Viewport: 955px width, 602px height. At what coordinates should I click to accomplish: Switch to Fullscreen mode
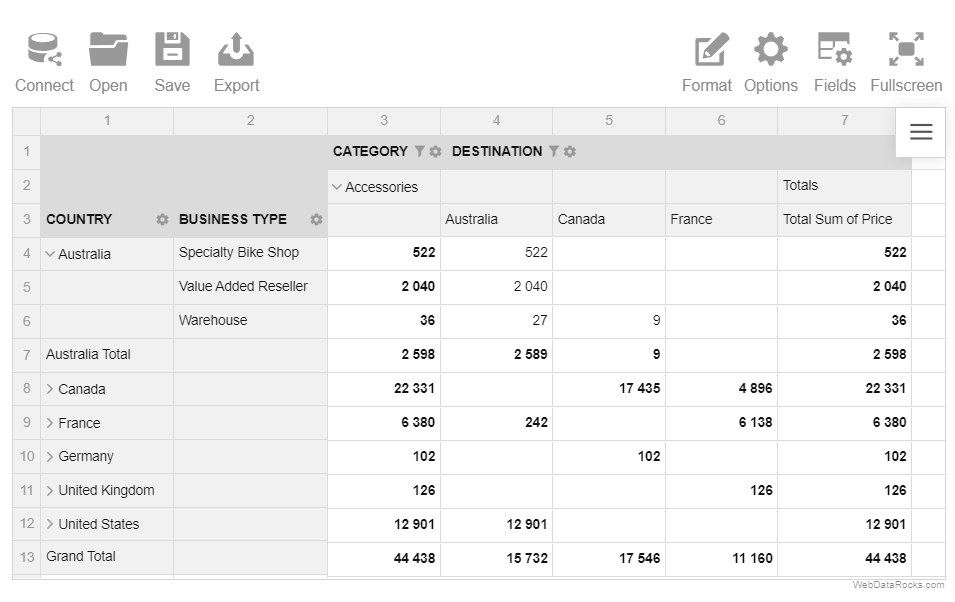(x=906, y=49)
